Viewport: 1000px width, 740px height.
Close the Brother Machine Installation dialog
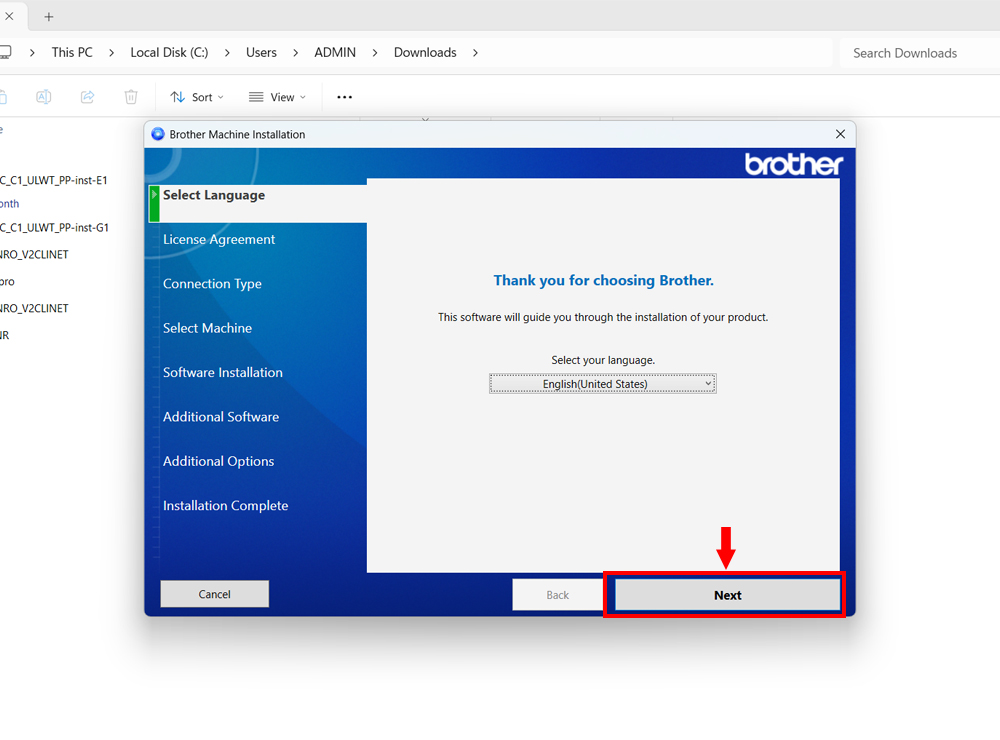pos(840,134)
